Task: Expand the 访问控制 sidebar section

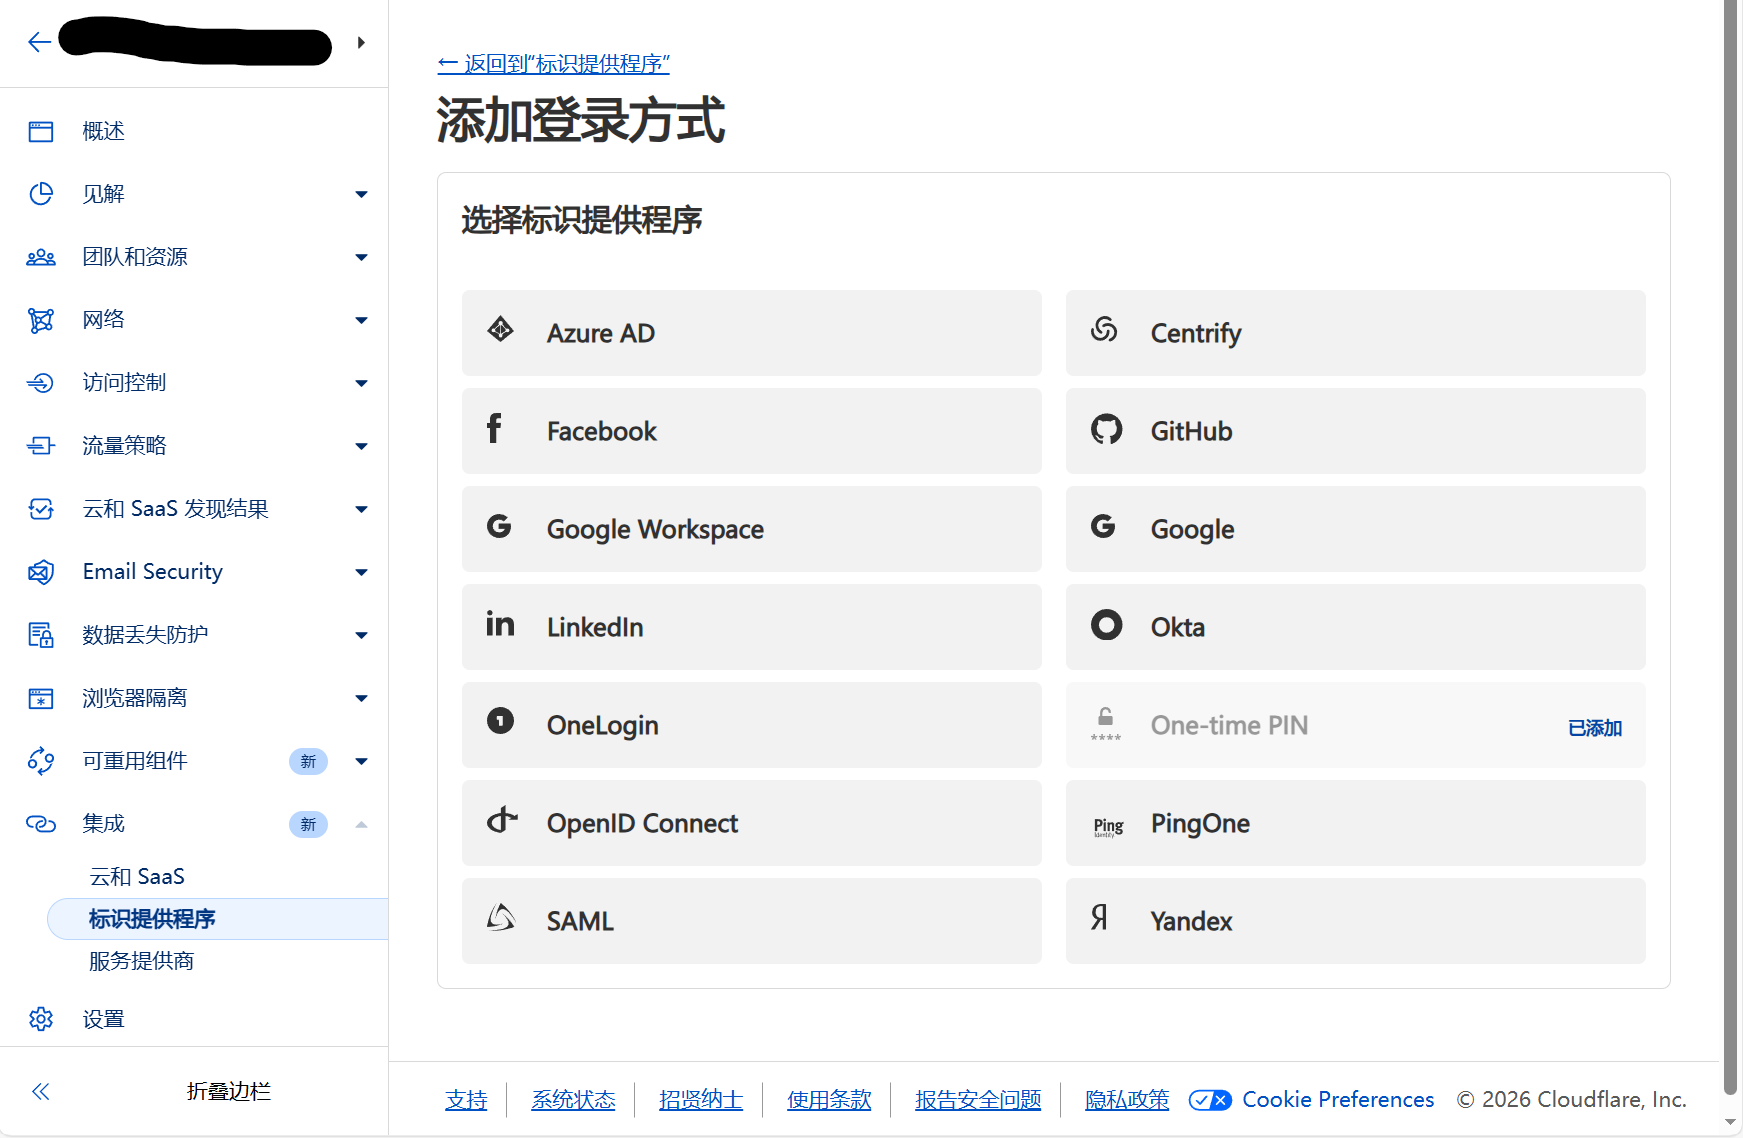Action: pyautogui.click(x=361, y=383)
